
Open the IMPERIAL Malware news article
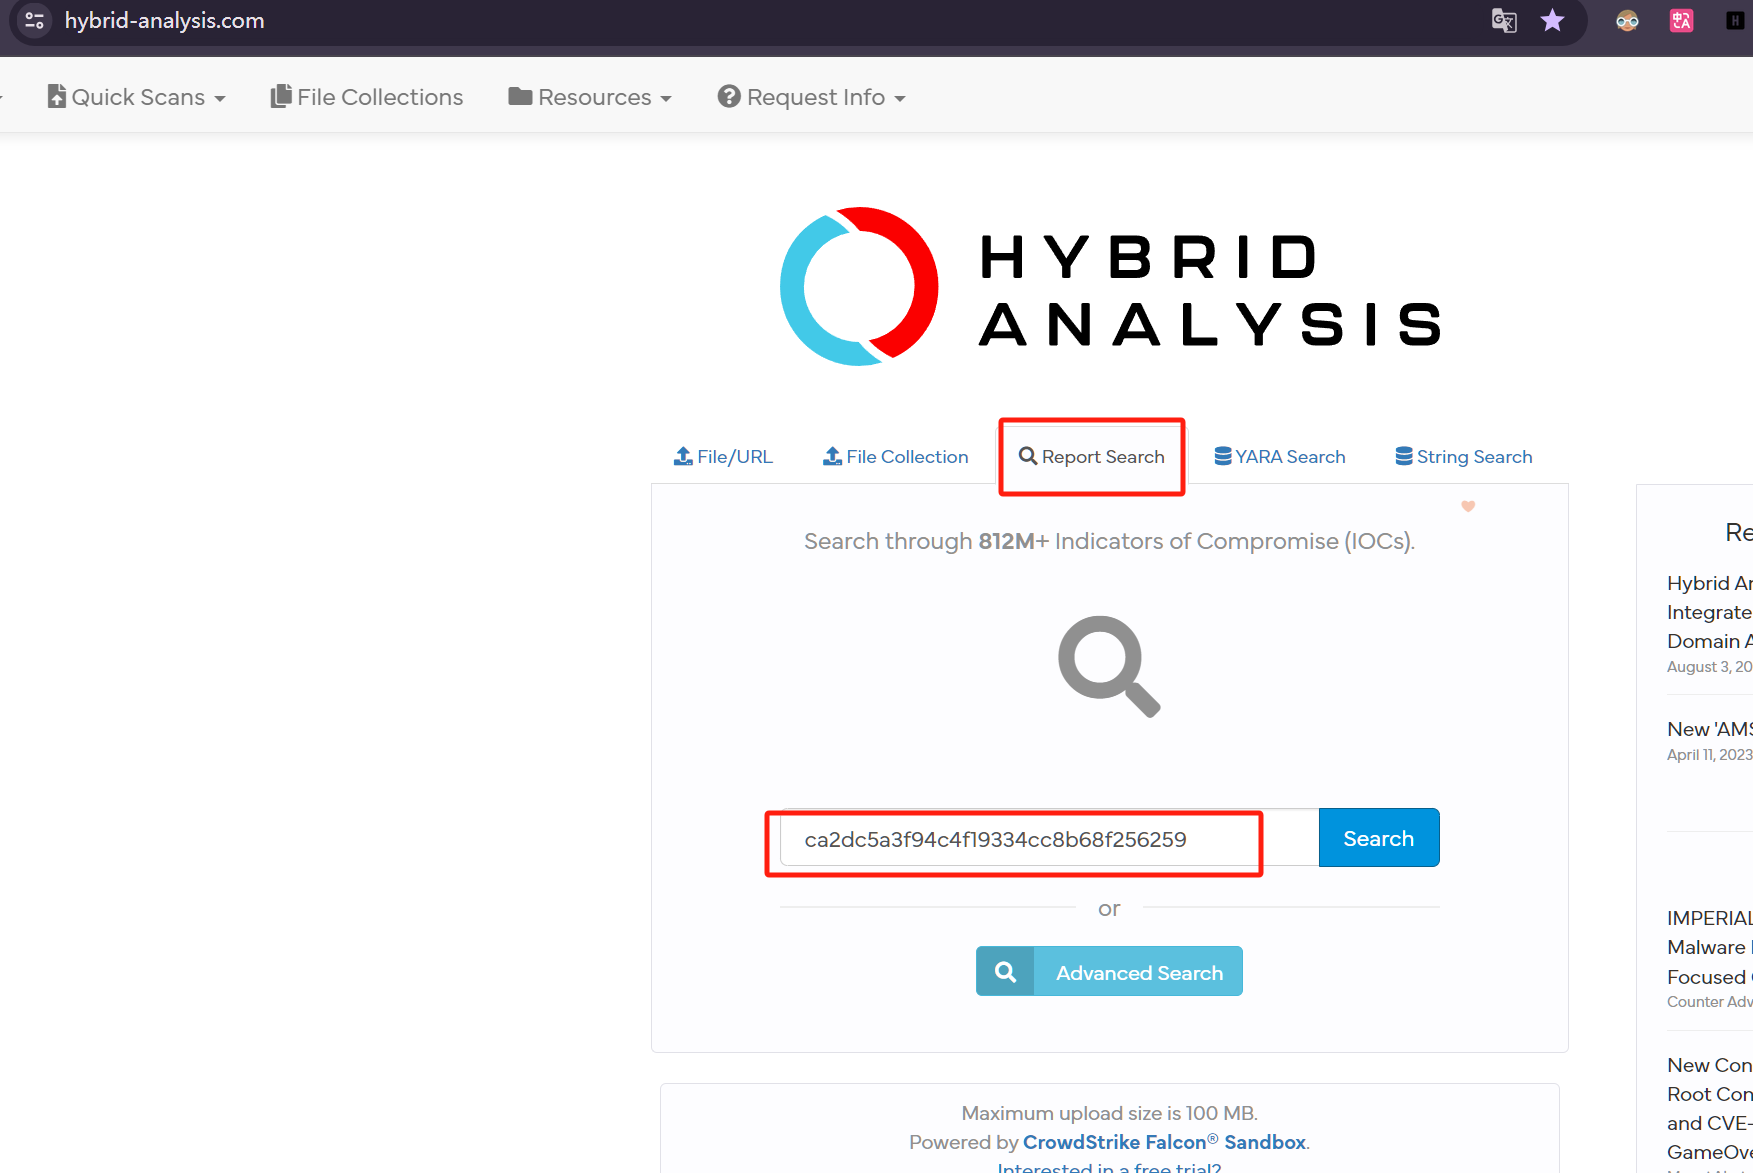pos(1710,947)
